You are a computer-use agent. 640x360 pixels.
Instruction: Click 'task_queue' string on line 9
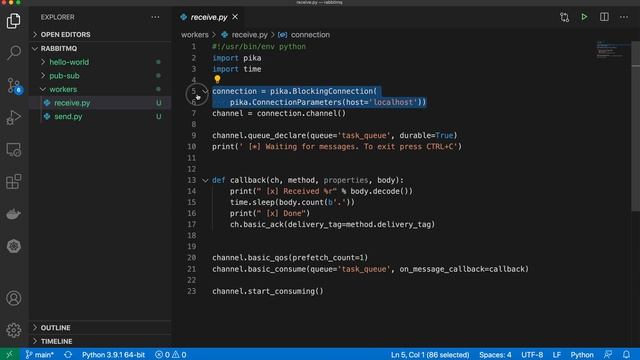(x=364, y=135)
